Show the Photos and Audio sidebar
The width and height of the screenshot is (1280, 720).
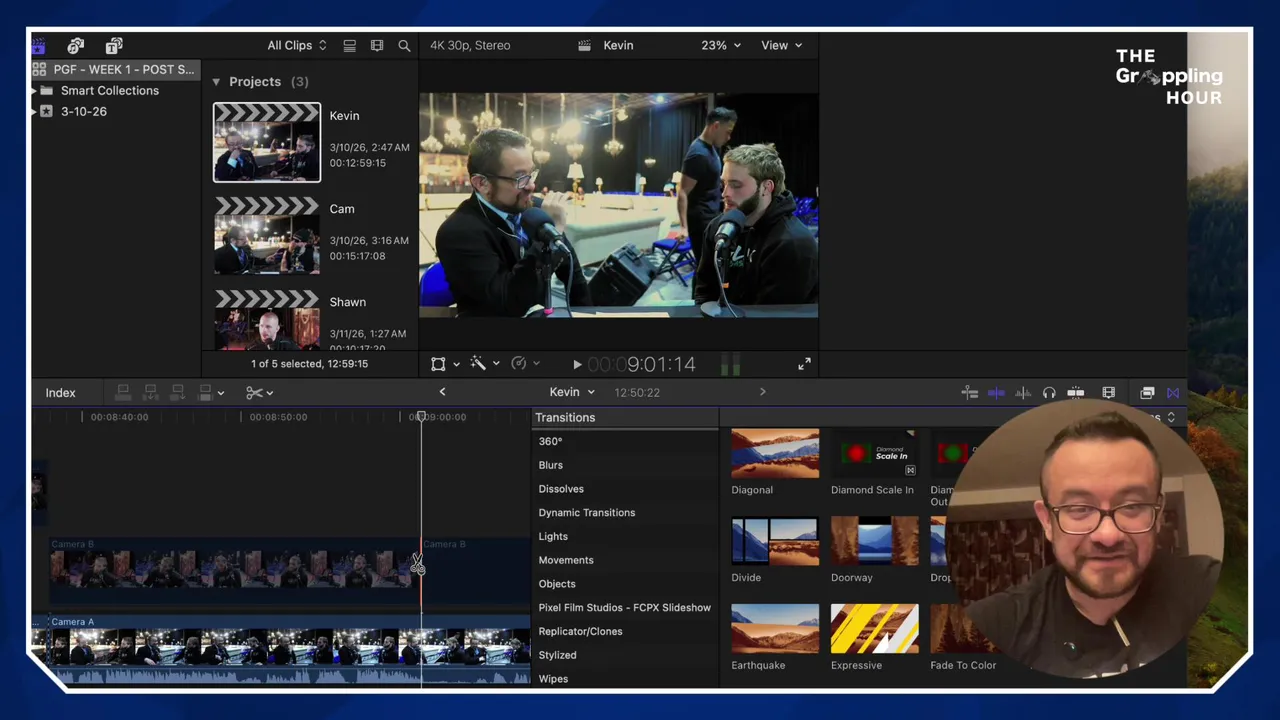pos(76,45)
